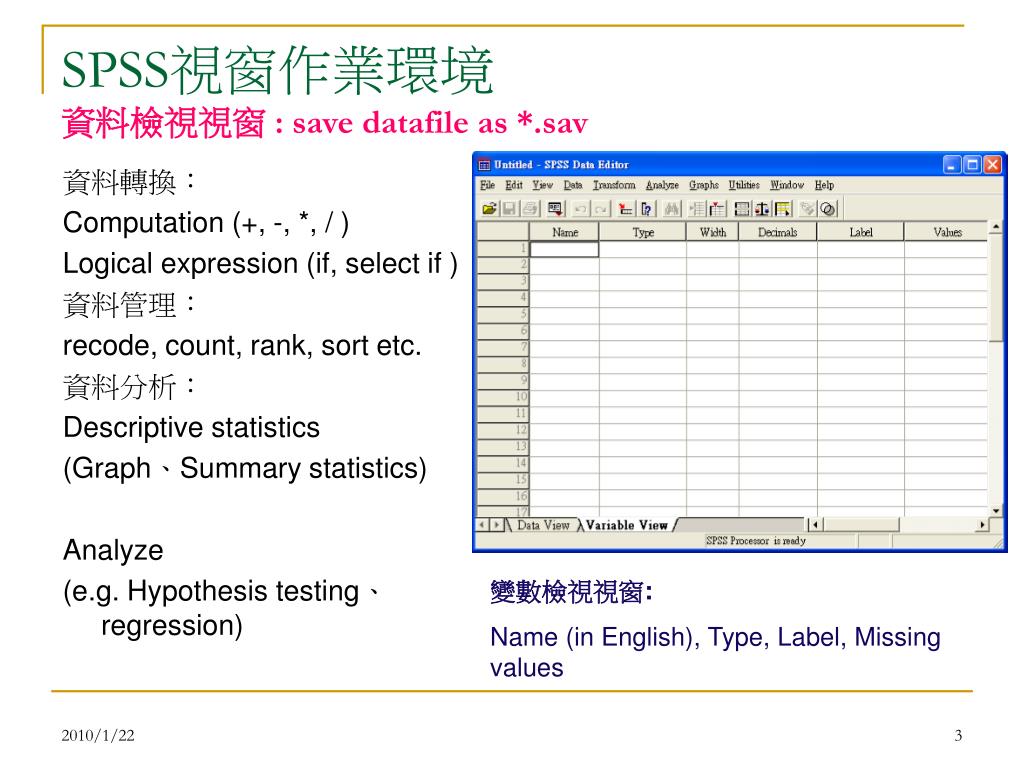Click 'SPSS Processor is ready' status text

click(x=756, y=541)
